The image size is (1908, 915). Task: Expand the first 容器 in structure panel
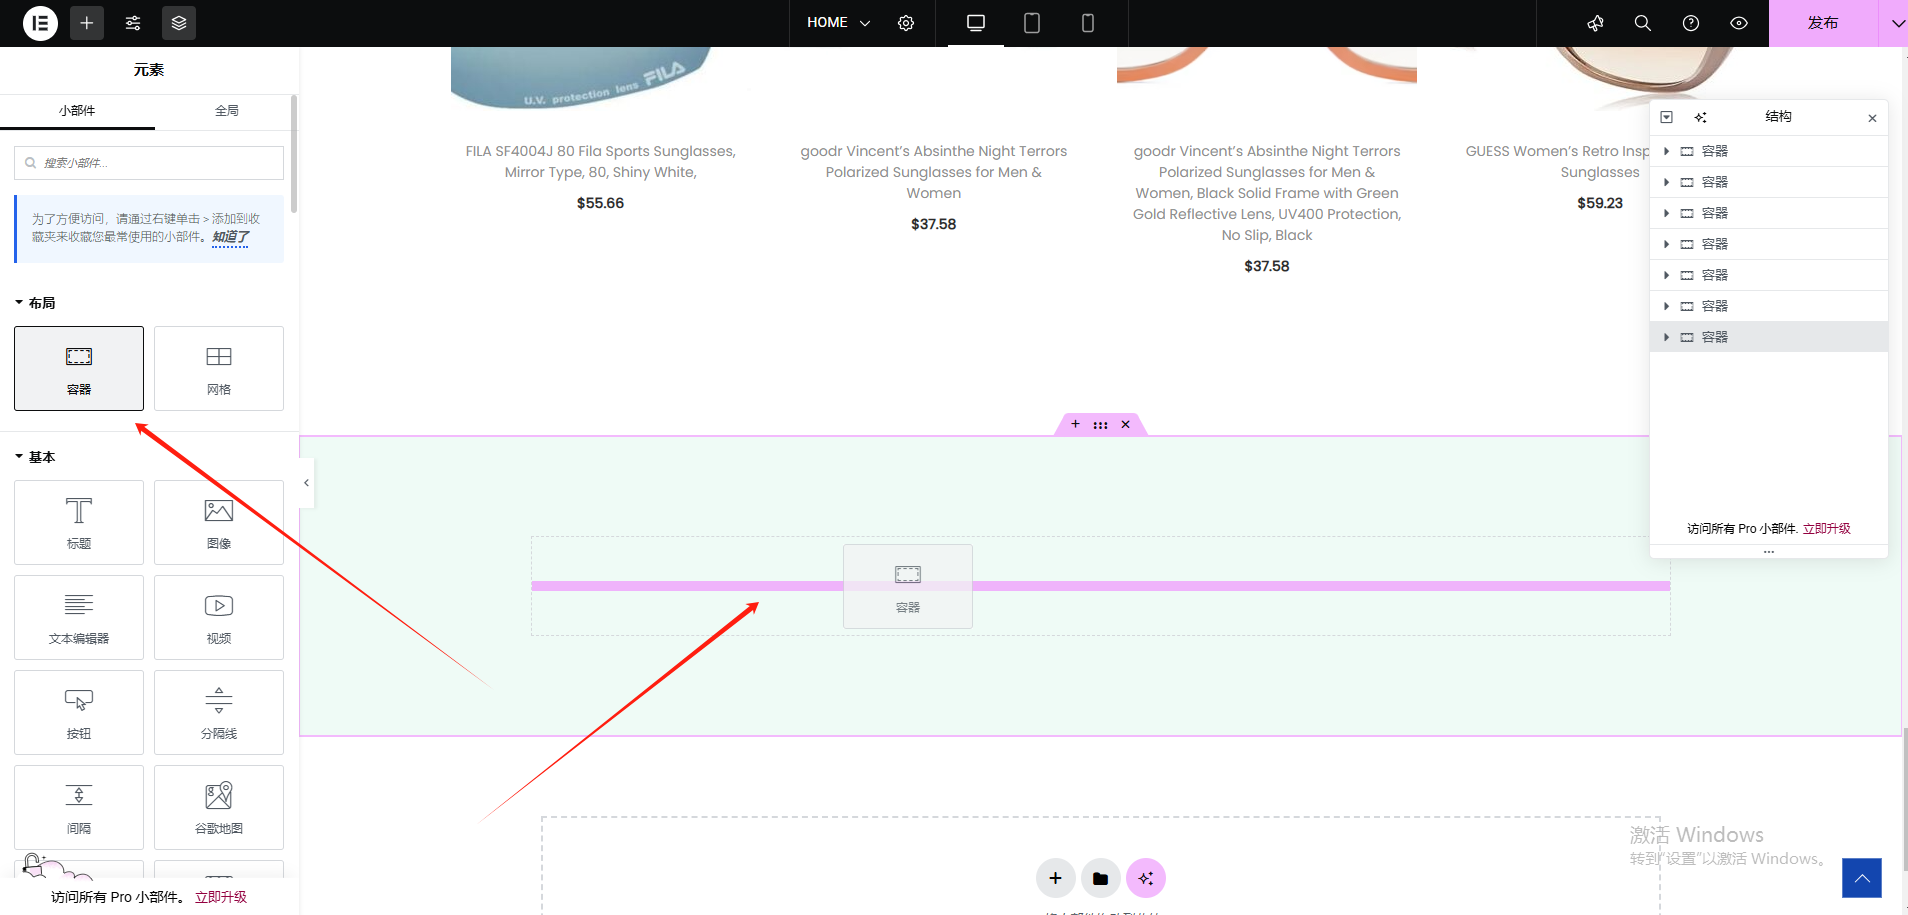[1666, 151]
